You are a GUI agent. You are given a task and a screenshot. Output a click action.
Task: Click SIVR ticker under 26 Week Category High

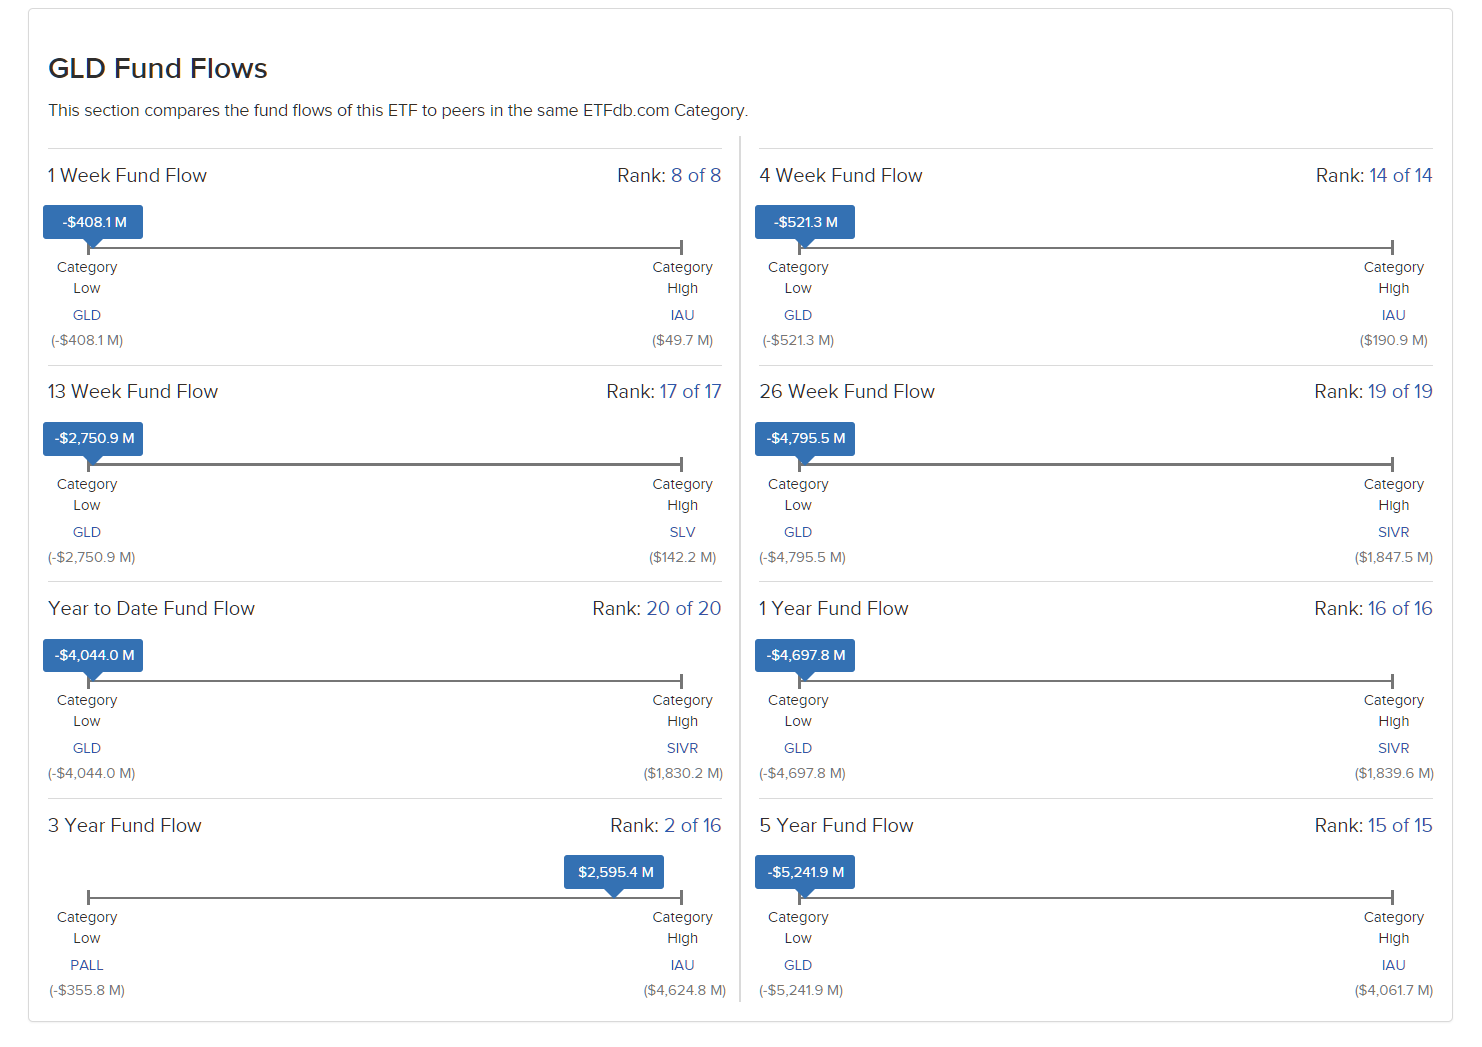click(x=1394, y=532)
